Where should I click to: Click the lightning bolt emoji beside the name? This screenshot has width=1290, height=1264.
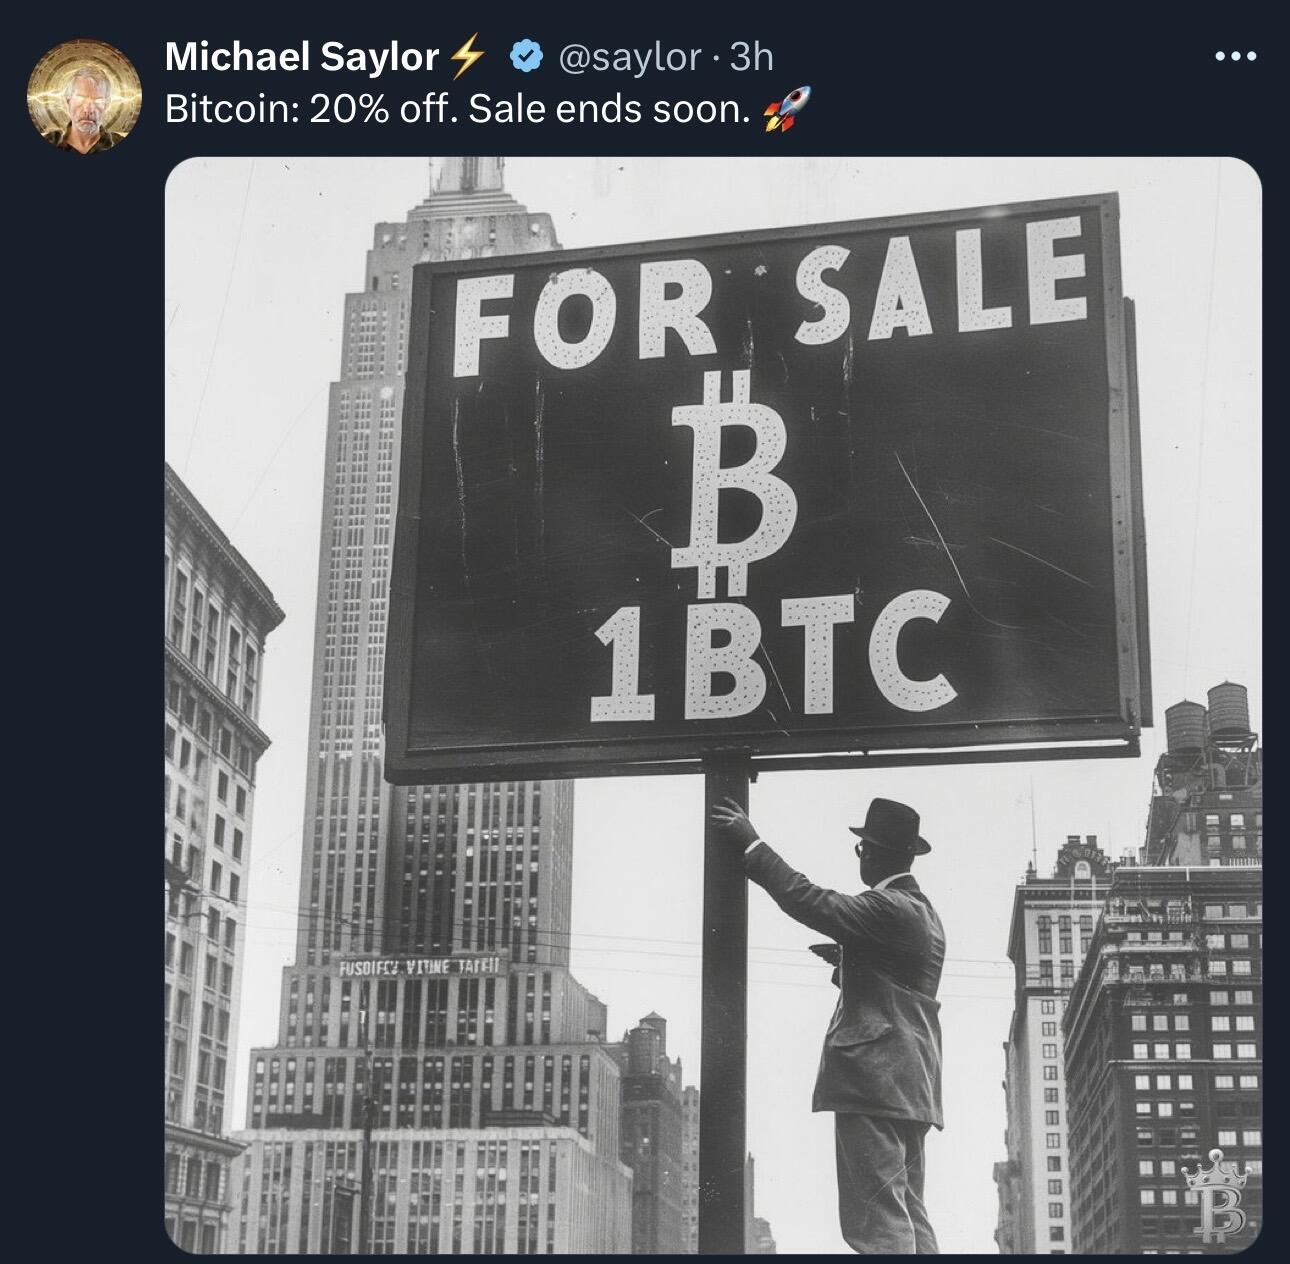[467, 58]
